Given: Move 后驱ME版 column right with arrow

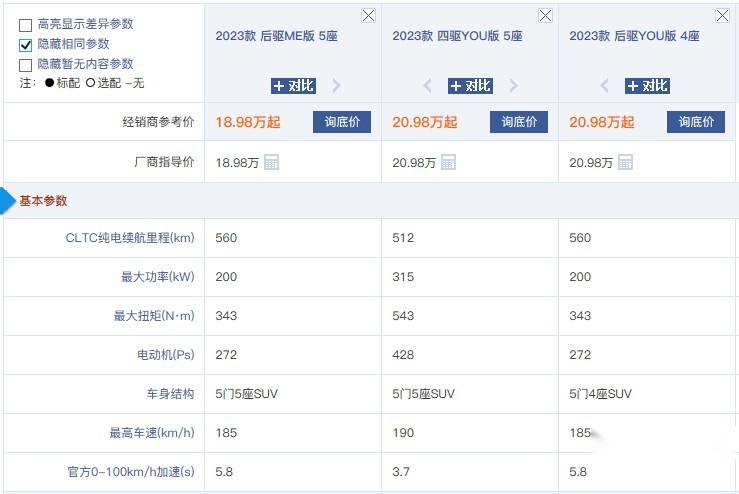Looking at the screenshot, I should (336, 86).
